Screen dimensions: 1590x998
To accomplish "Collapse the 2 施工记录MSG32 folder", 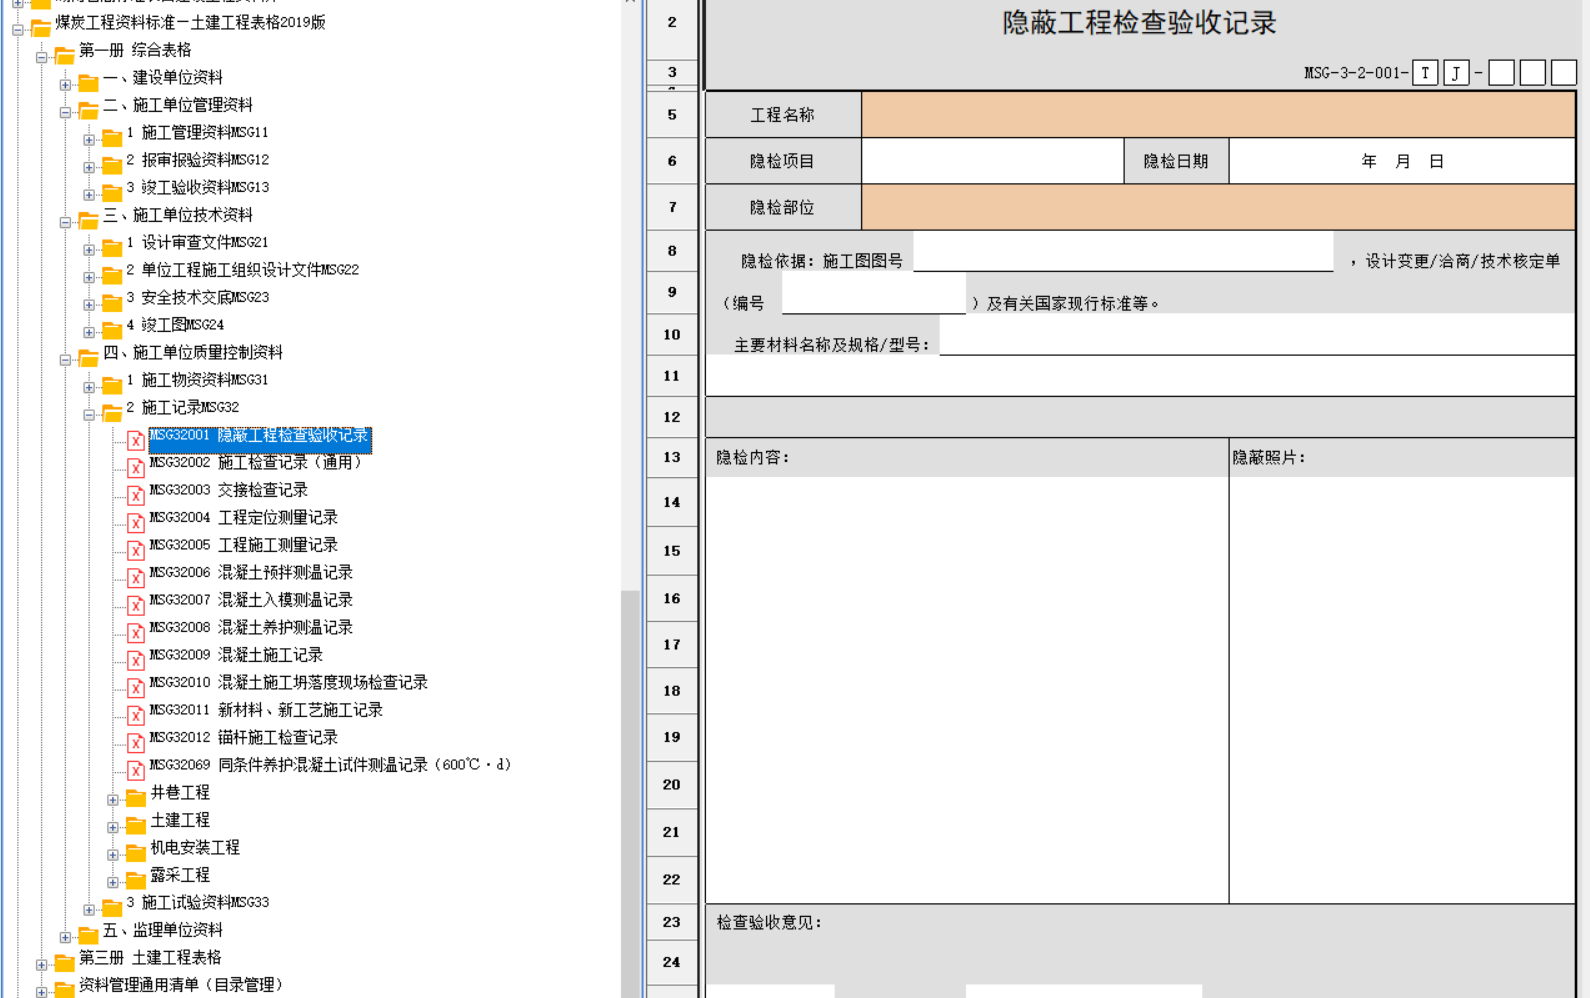I will (x=89, y=414).
